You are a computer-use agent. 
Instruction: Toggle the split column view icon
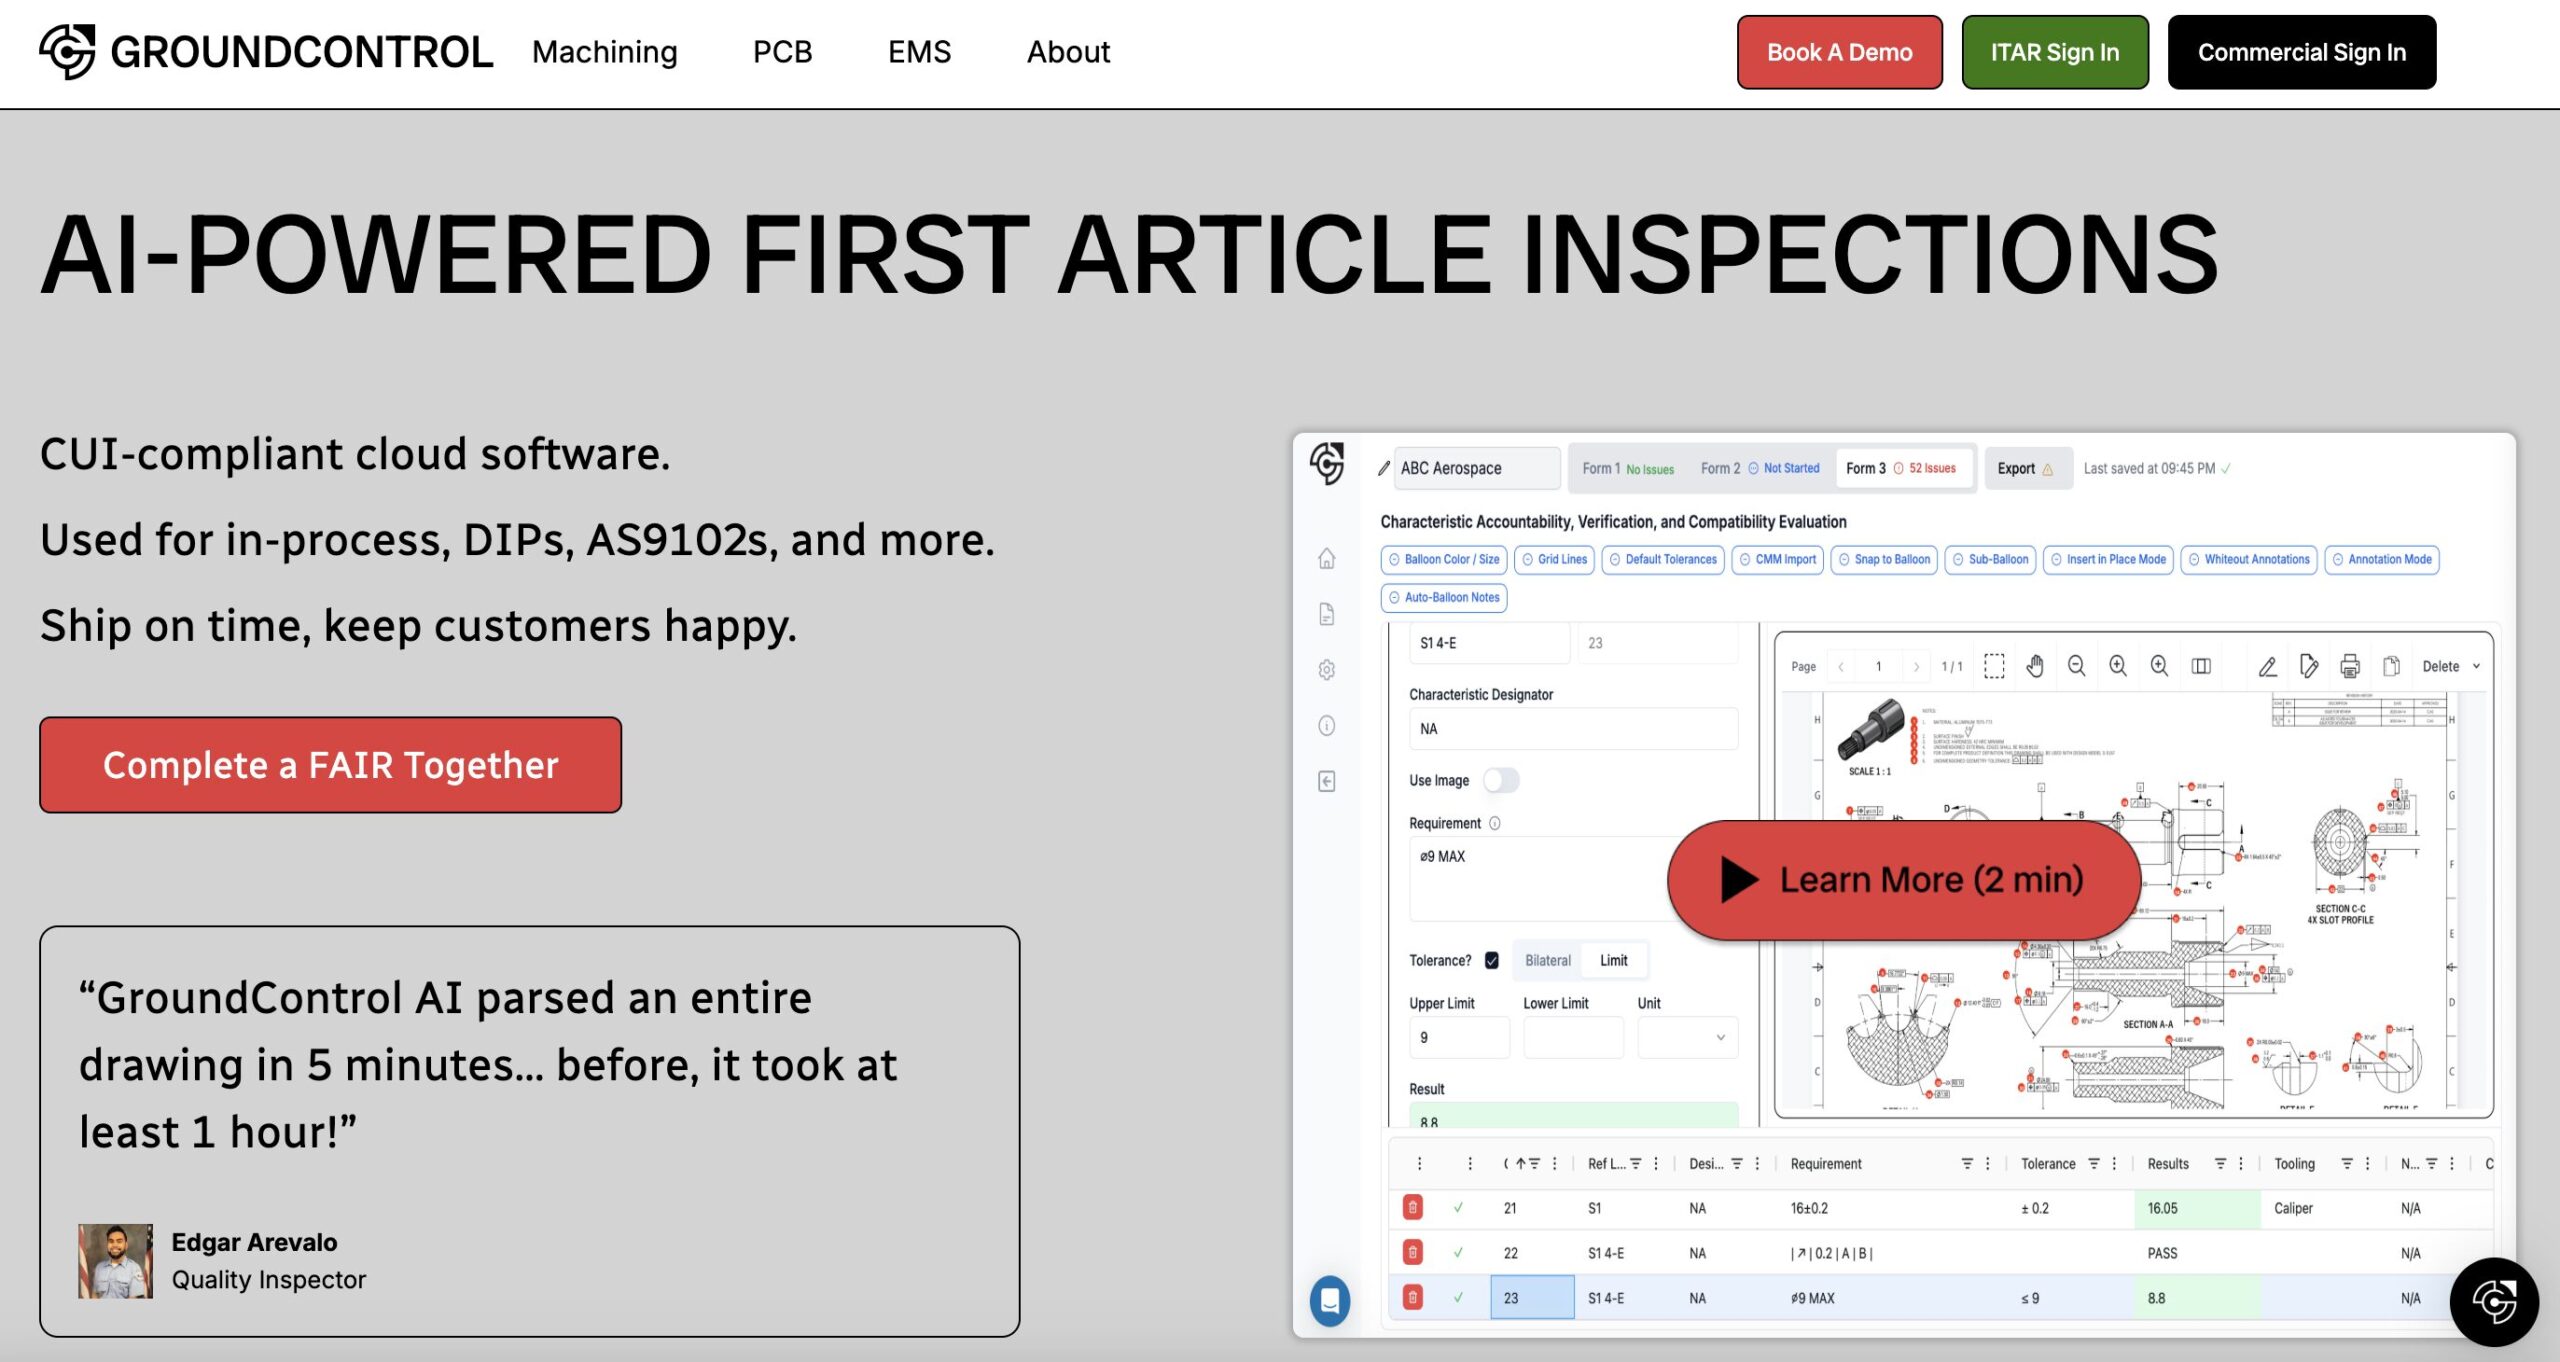[x=2201, y=666]
